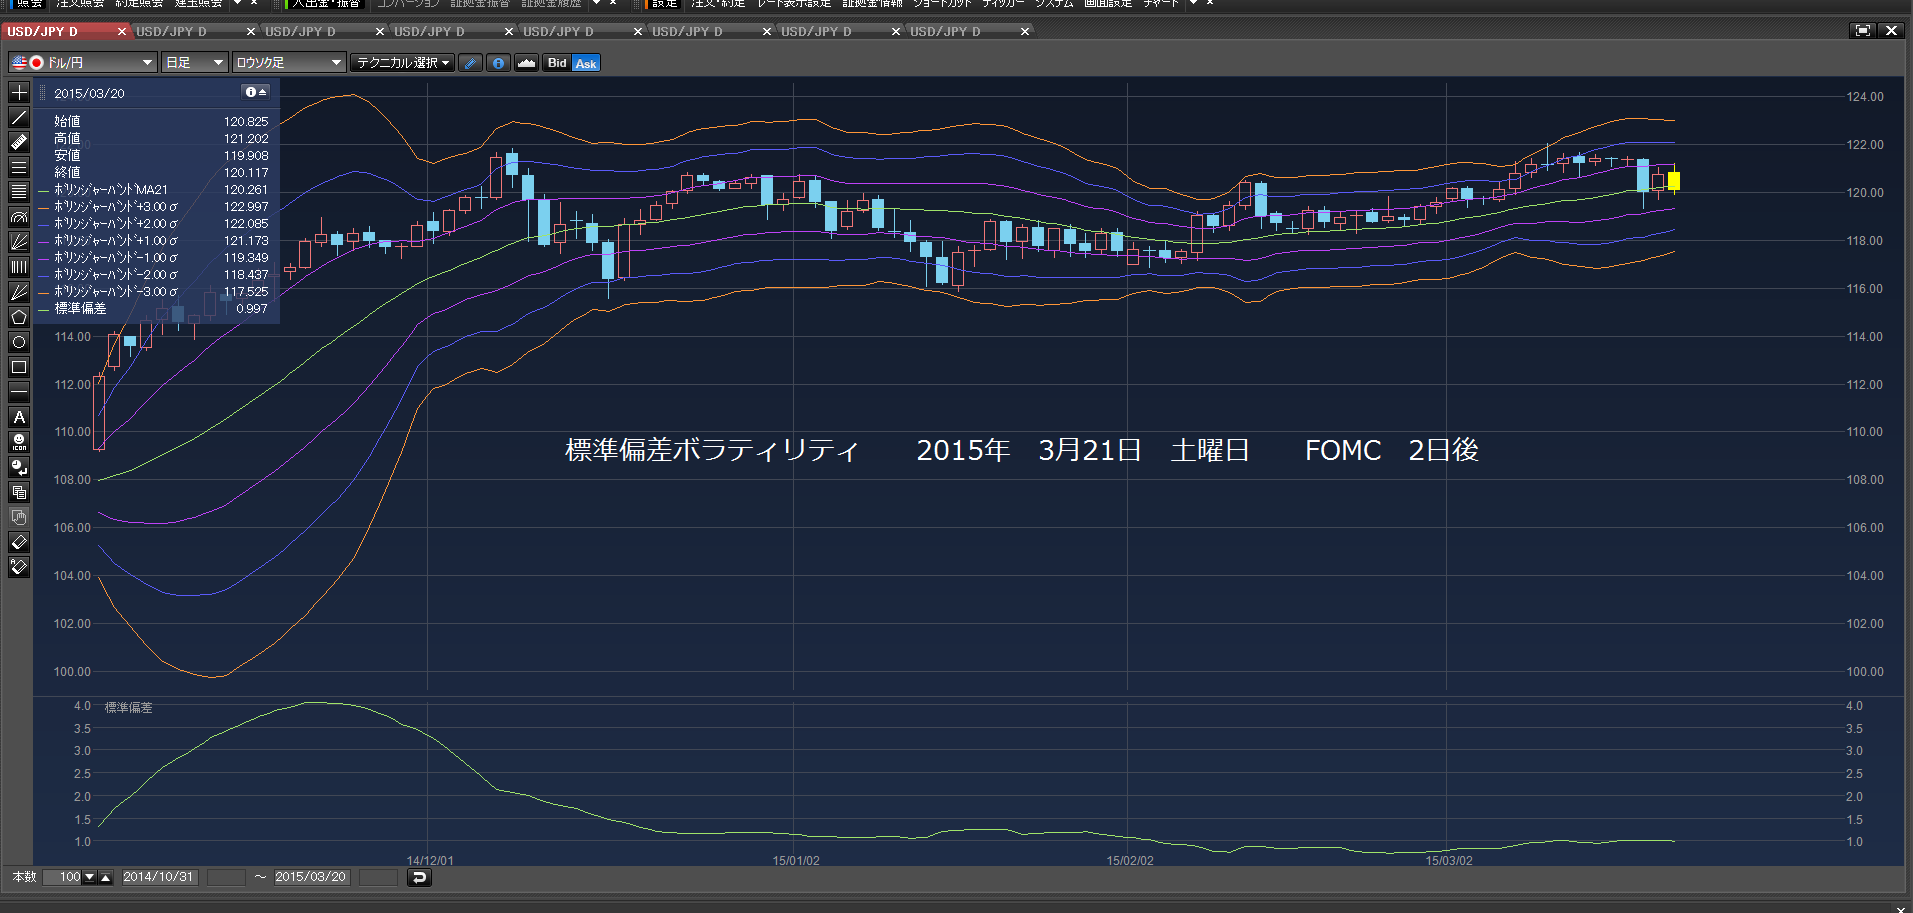1913x913 pixels.
Task: Click the bar count field showing 100
Action: [62, 877]
